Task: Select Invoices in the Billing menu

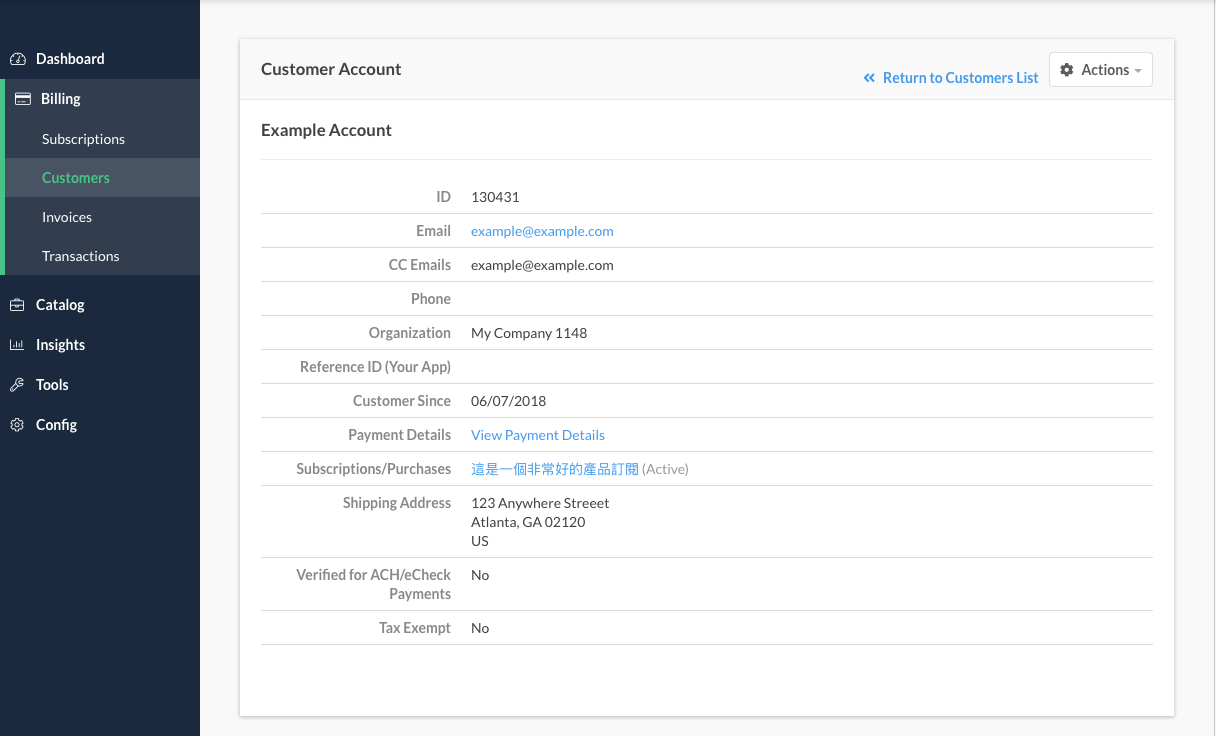Action: coord(67,217)
